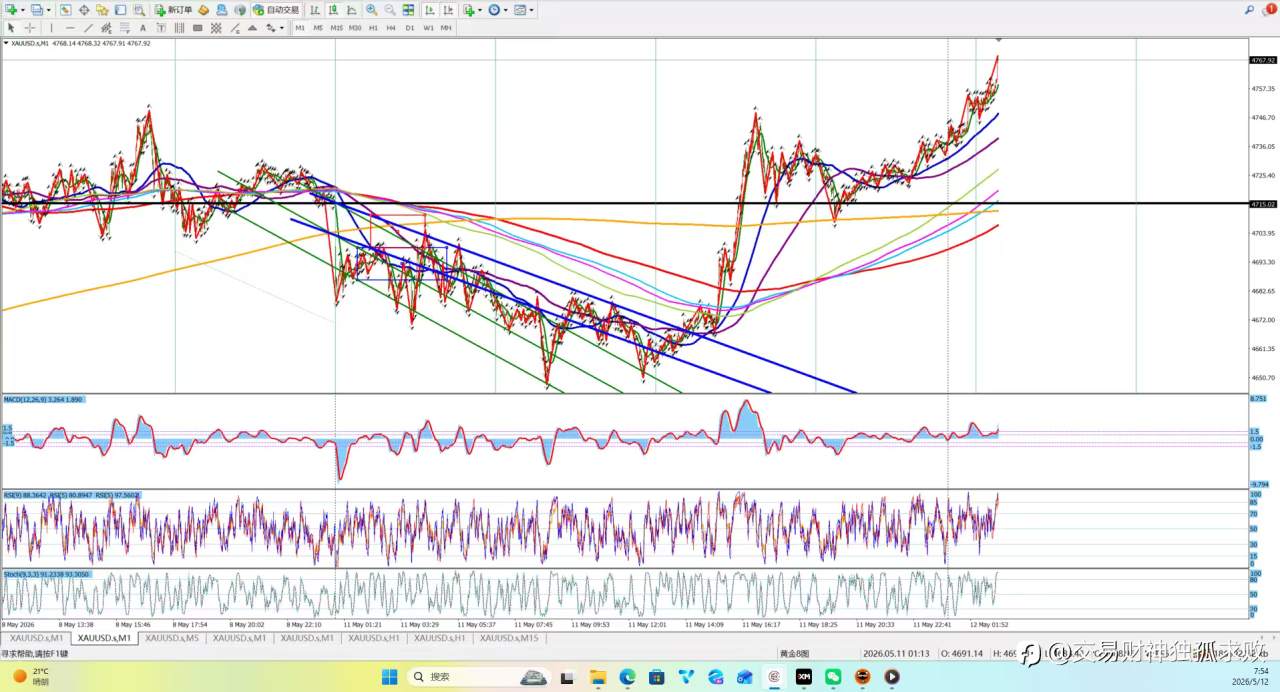Select the text label tool
Image resolution: width=1280 pixels, height=692 pixels.
coord(160,28)
